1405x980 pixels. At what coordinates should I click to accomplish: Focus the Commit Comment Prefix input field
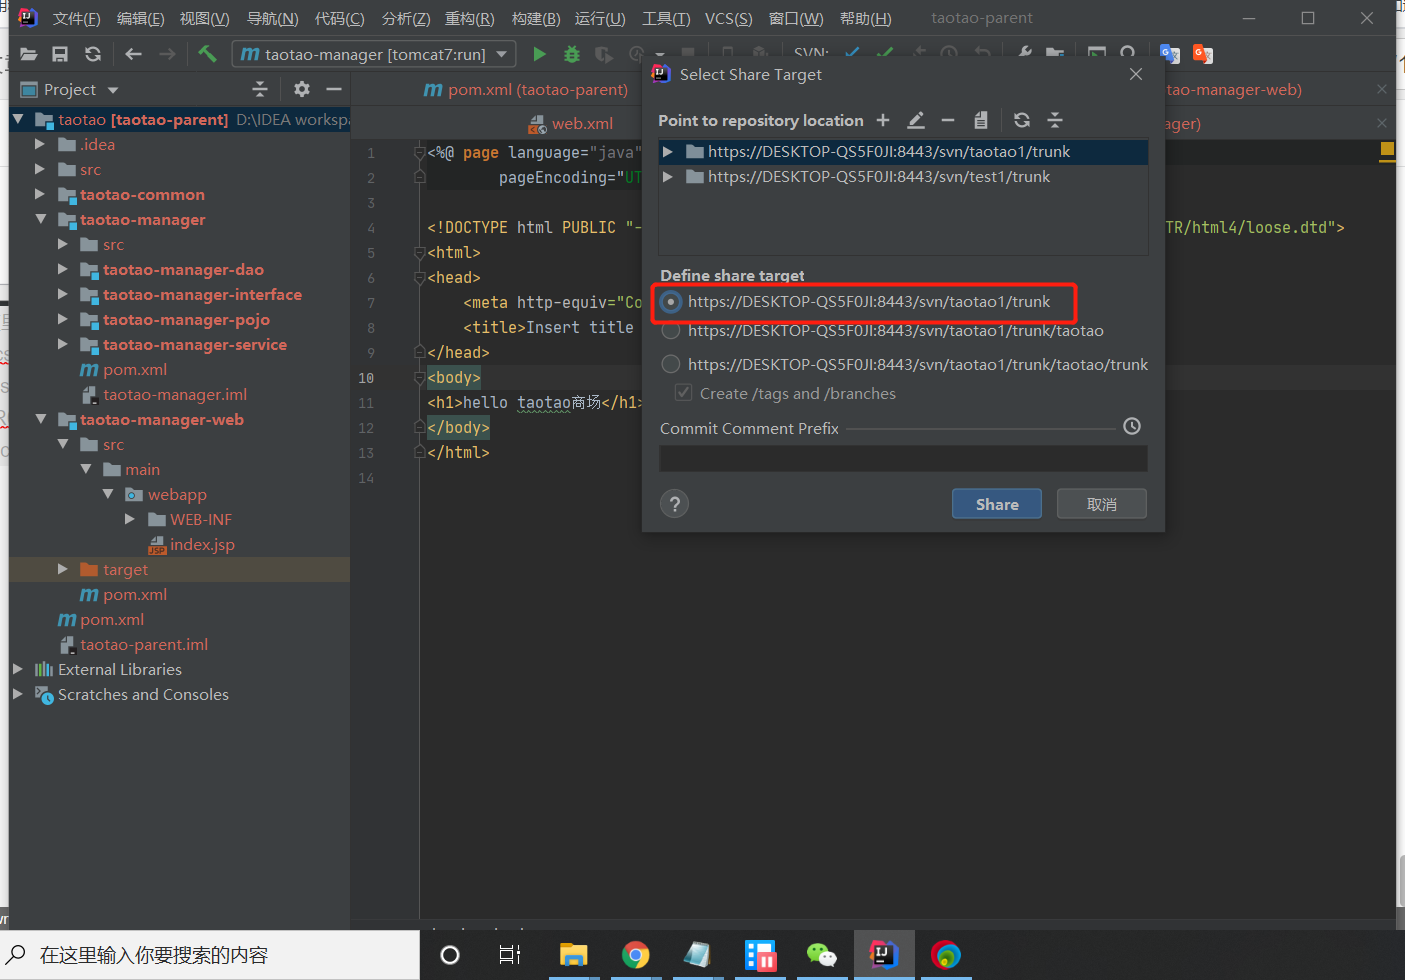(903, 459)
